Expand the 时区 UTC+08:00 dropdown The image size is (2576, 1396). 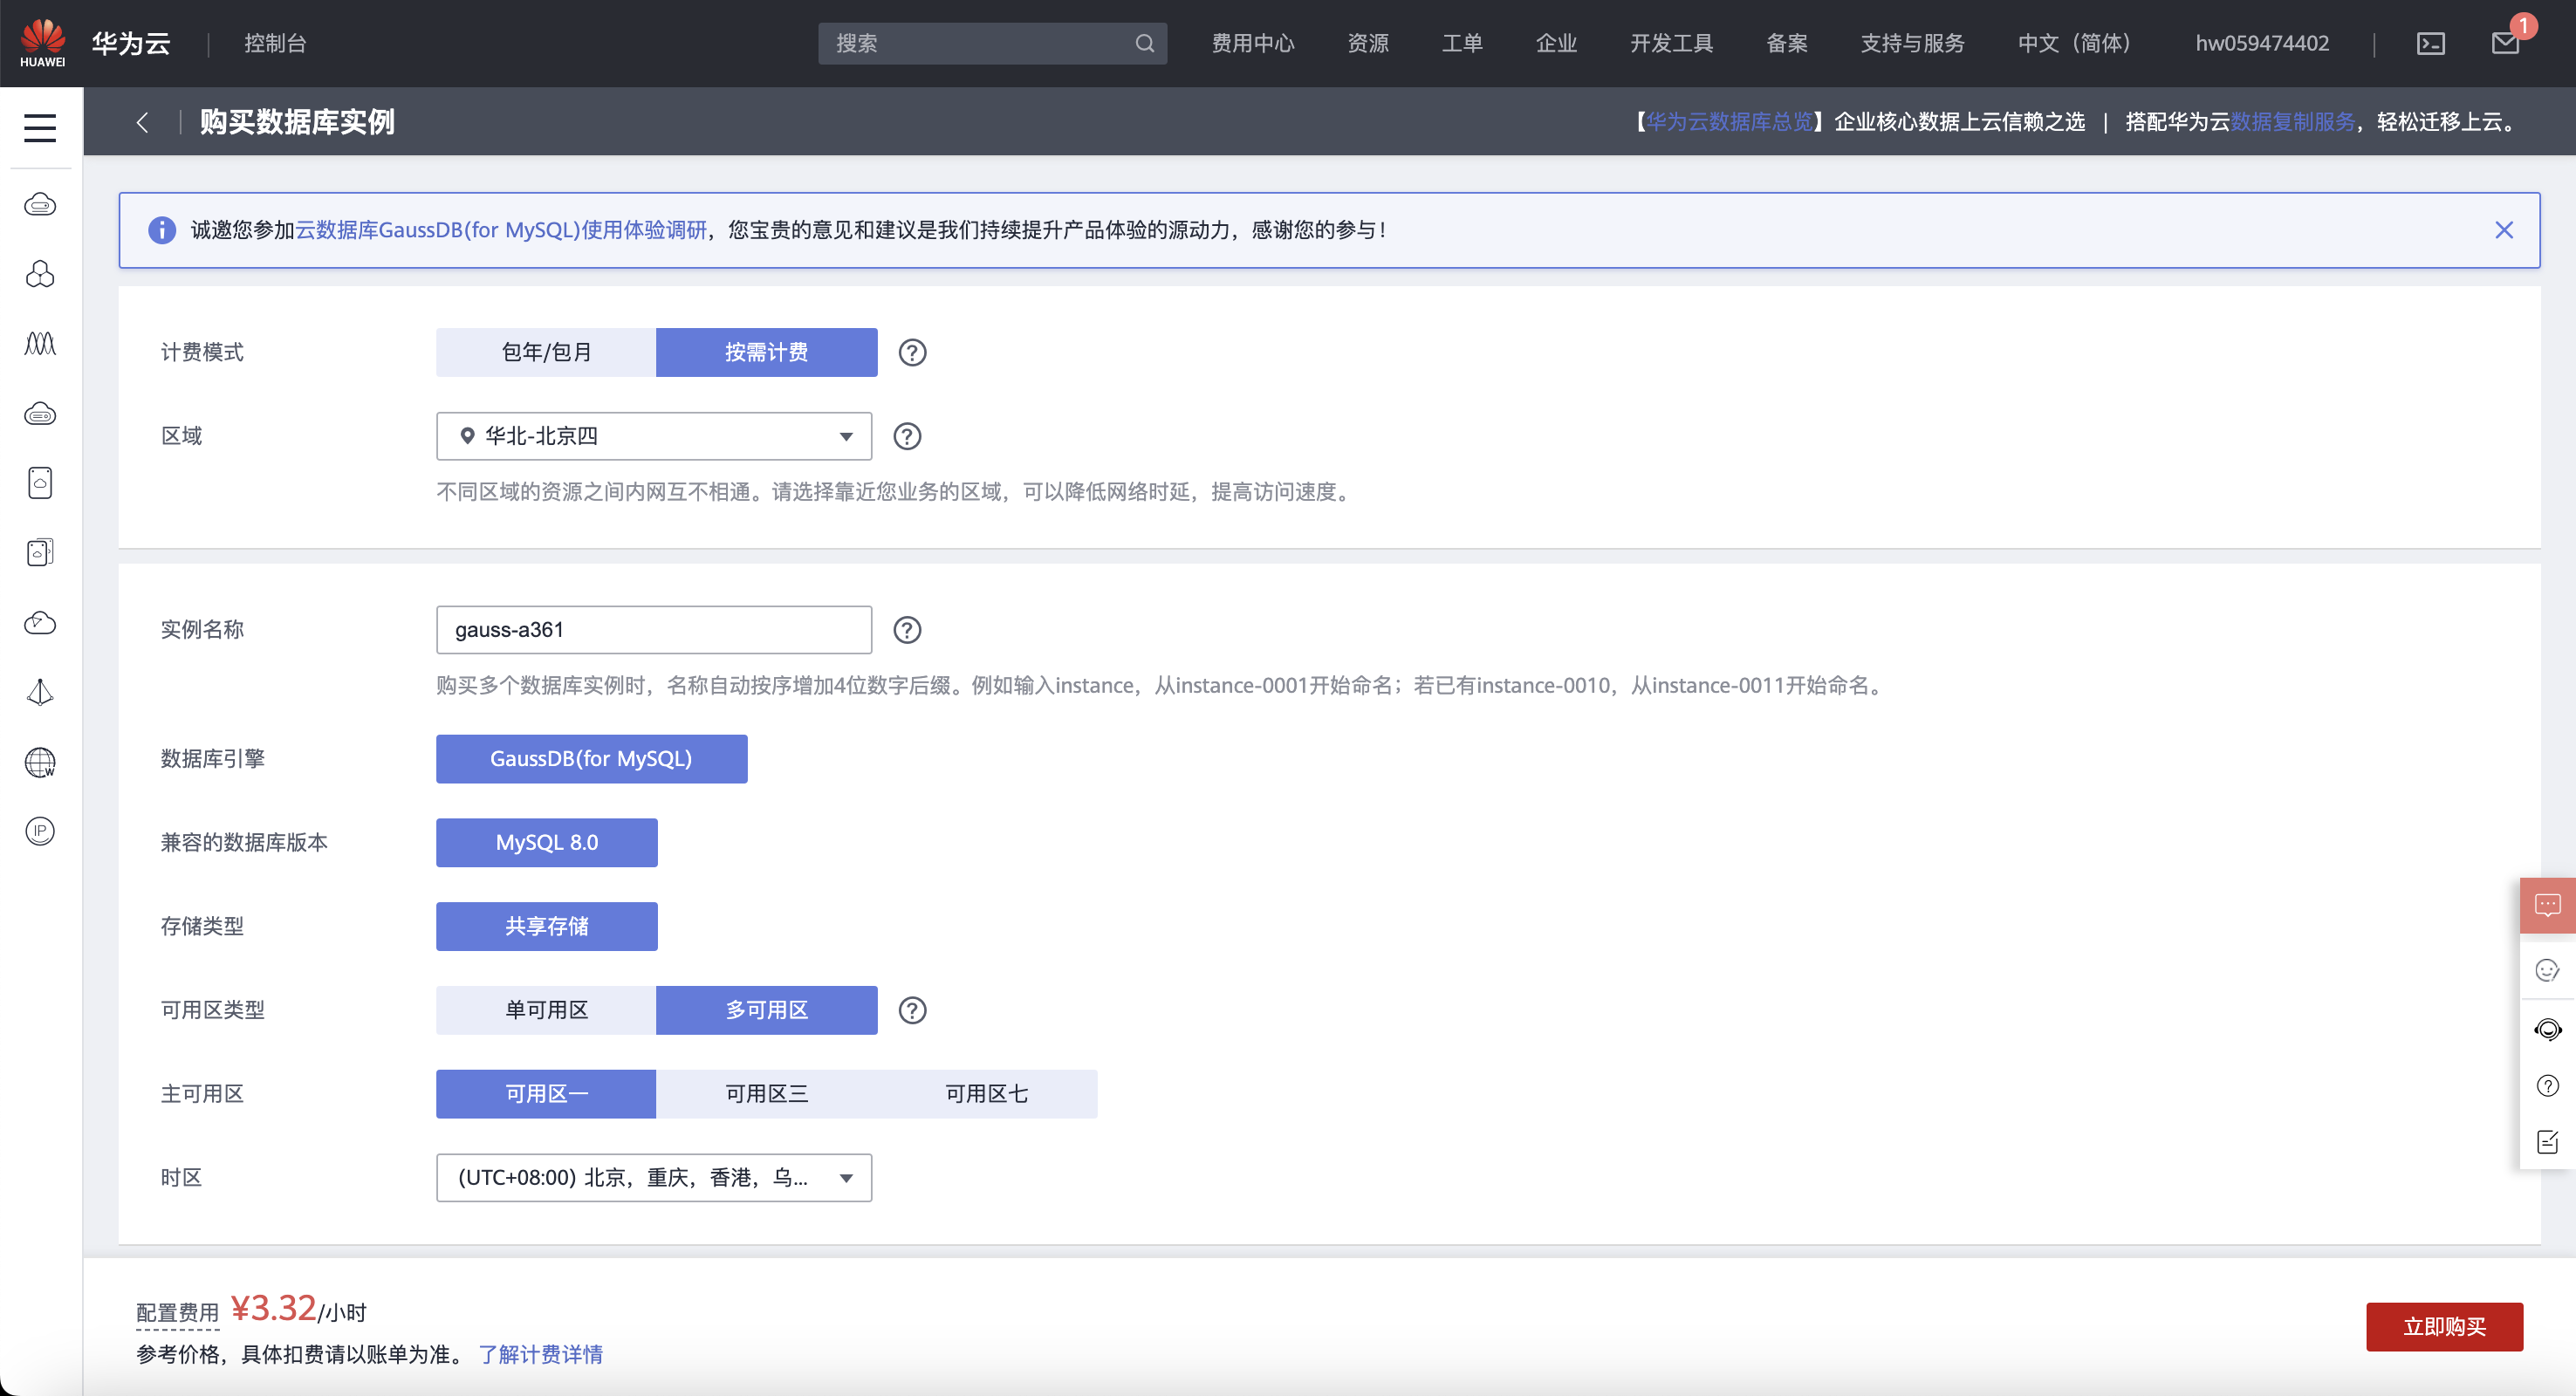653,1178
